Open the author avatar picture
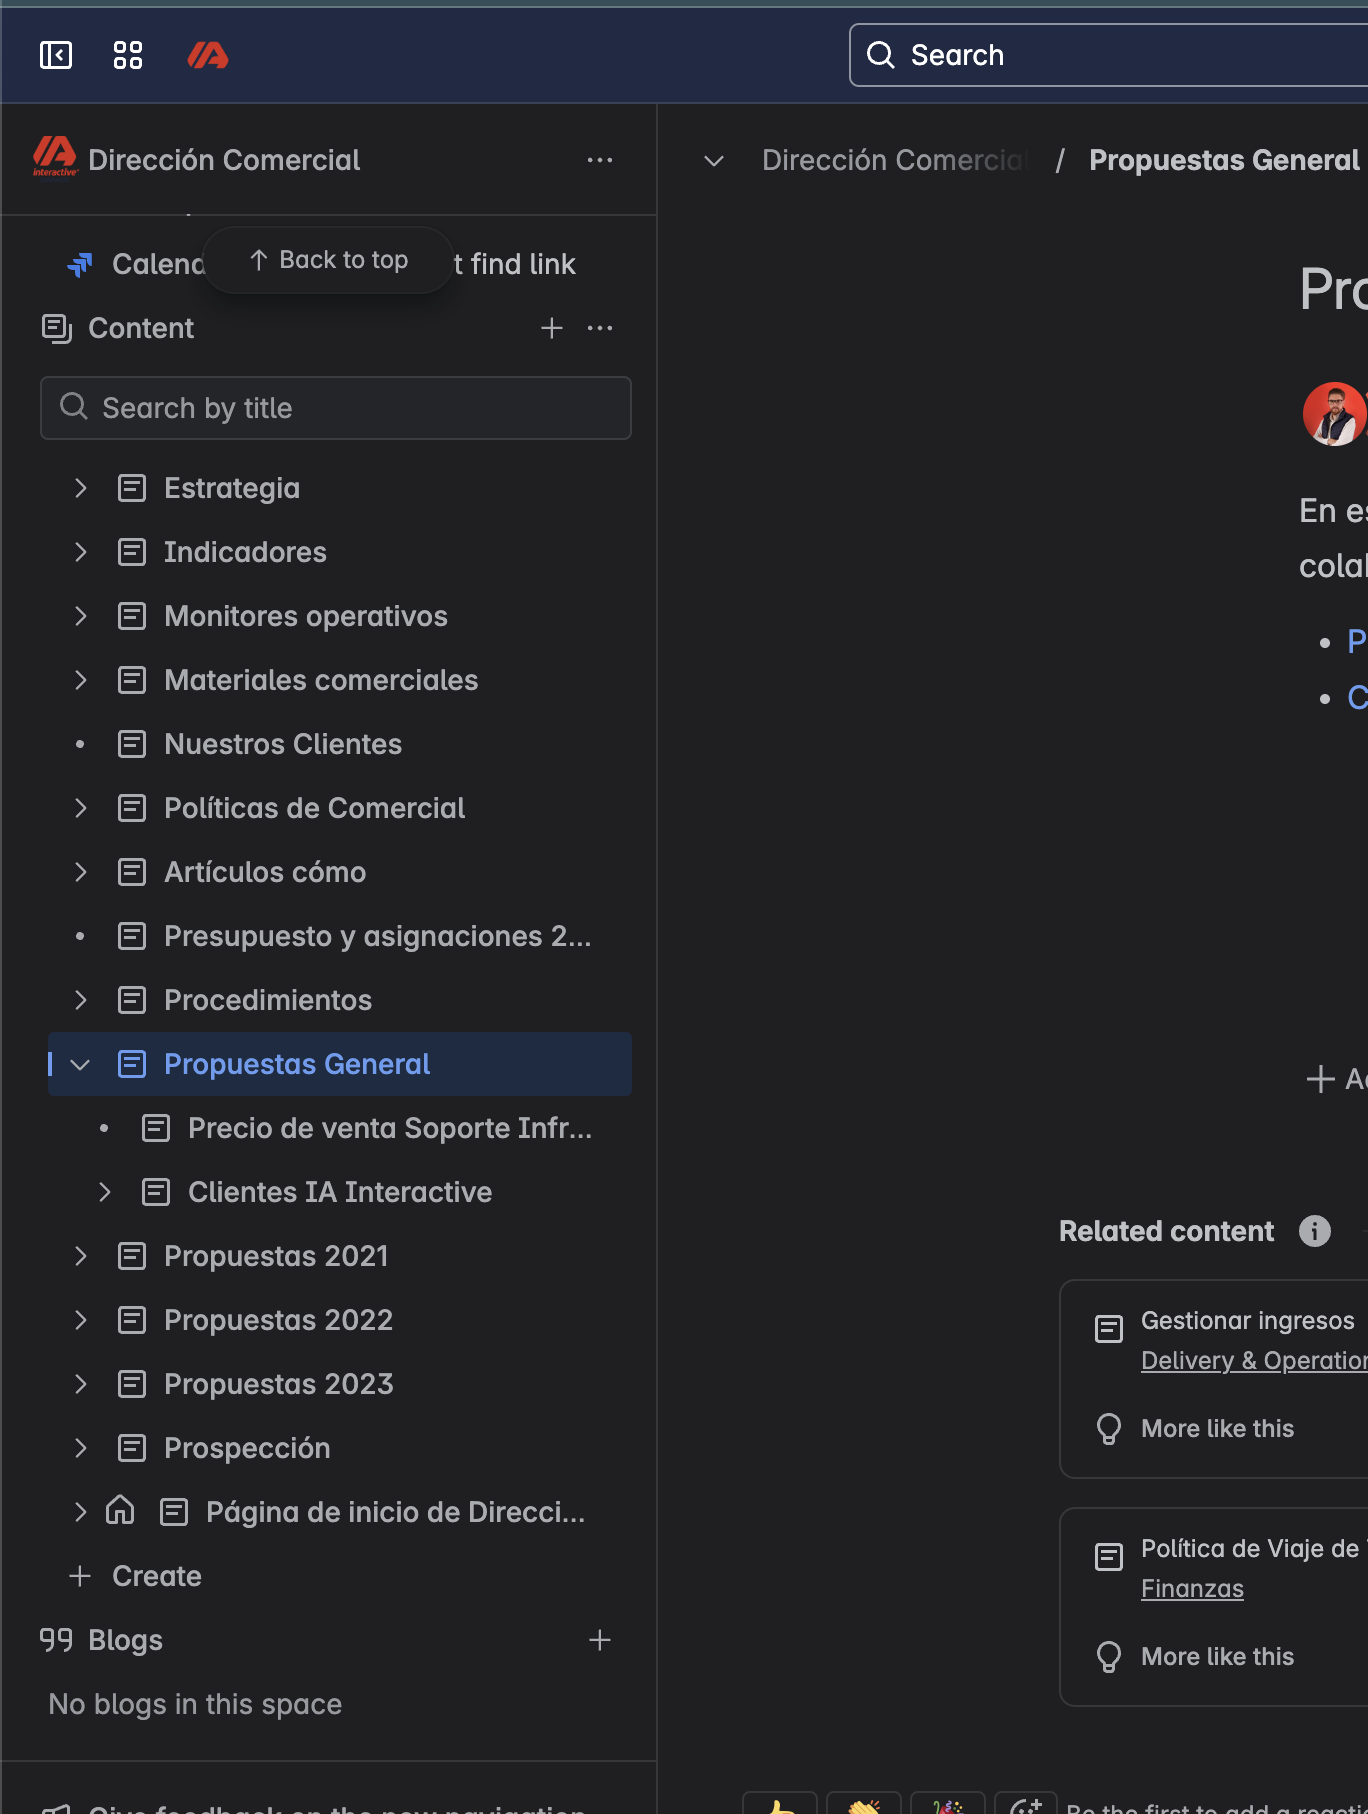This screenshot has width=1368, height=1814. pos(1335,414)
